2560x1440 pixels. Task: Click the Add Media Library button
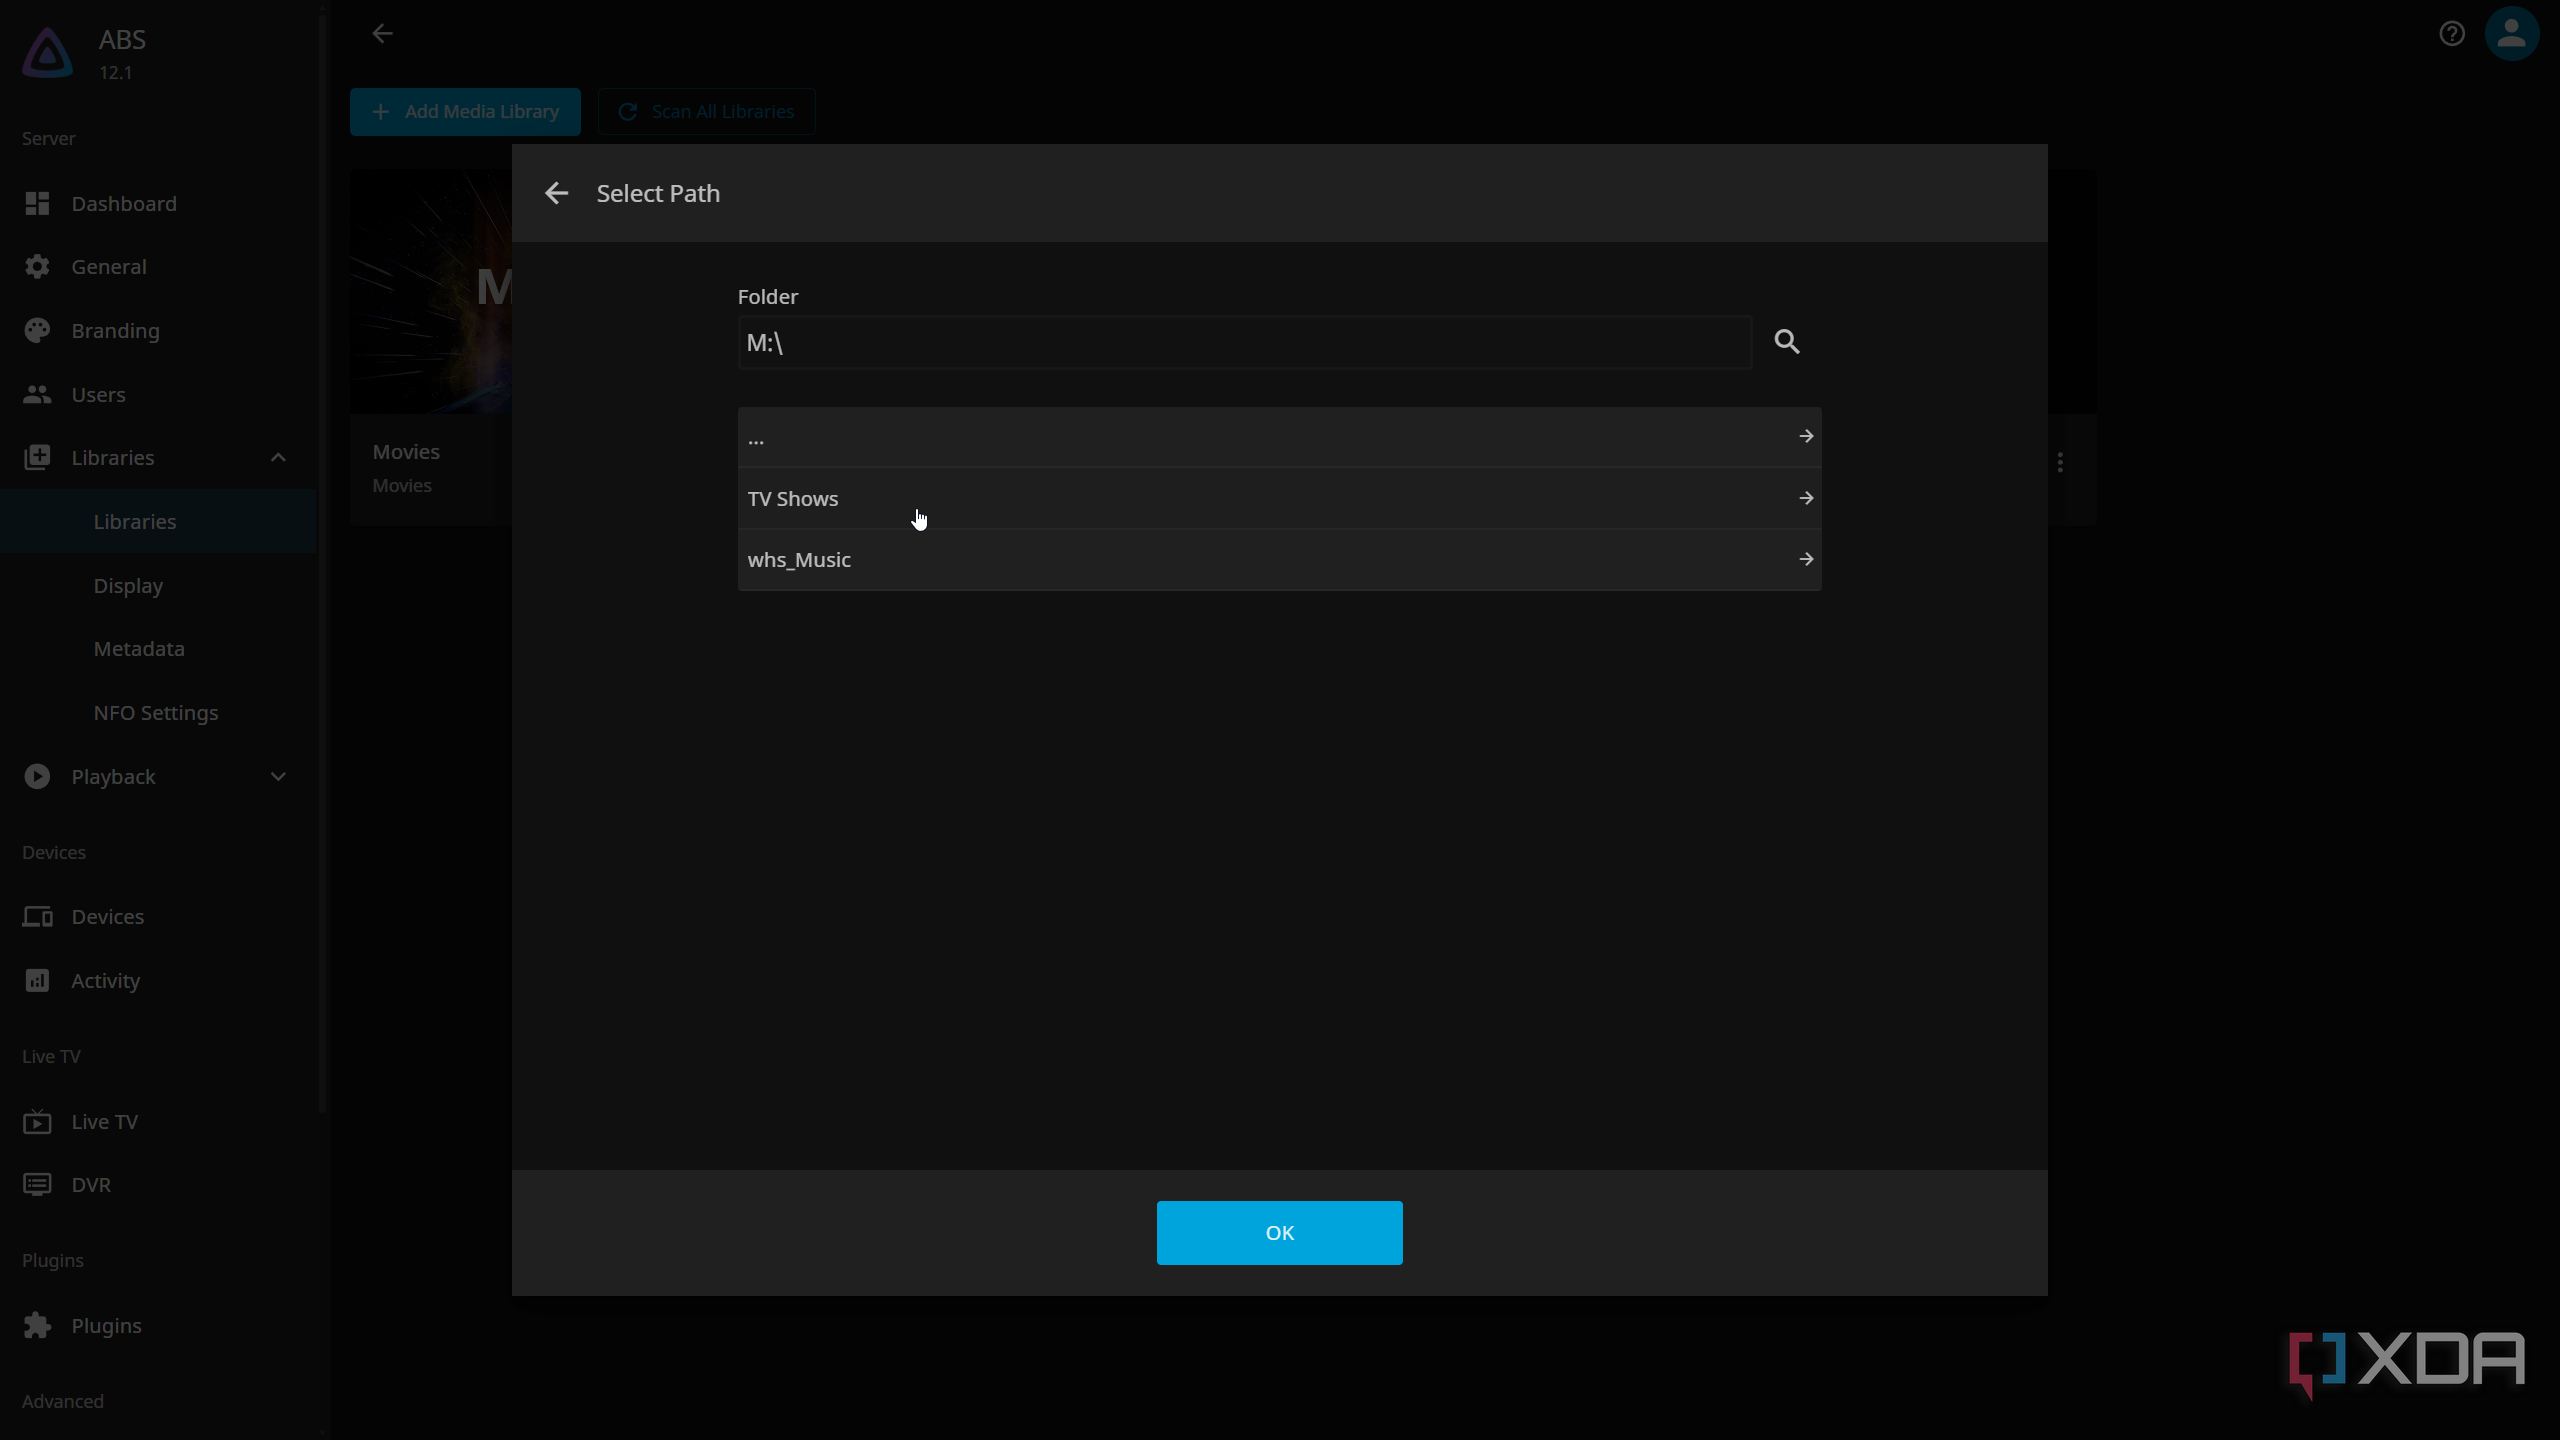click(x=465, y=112)
